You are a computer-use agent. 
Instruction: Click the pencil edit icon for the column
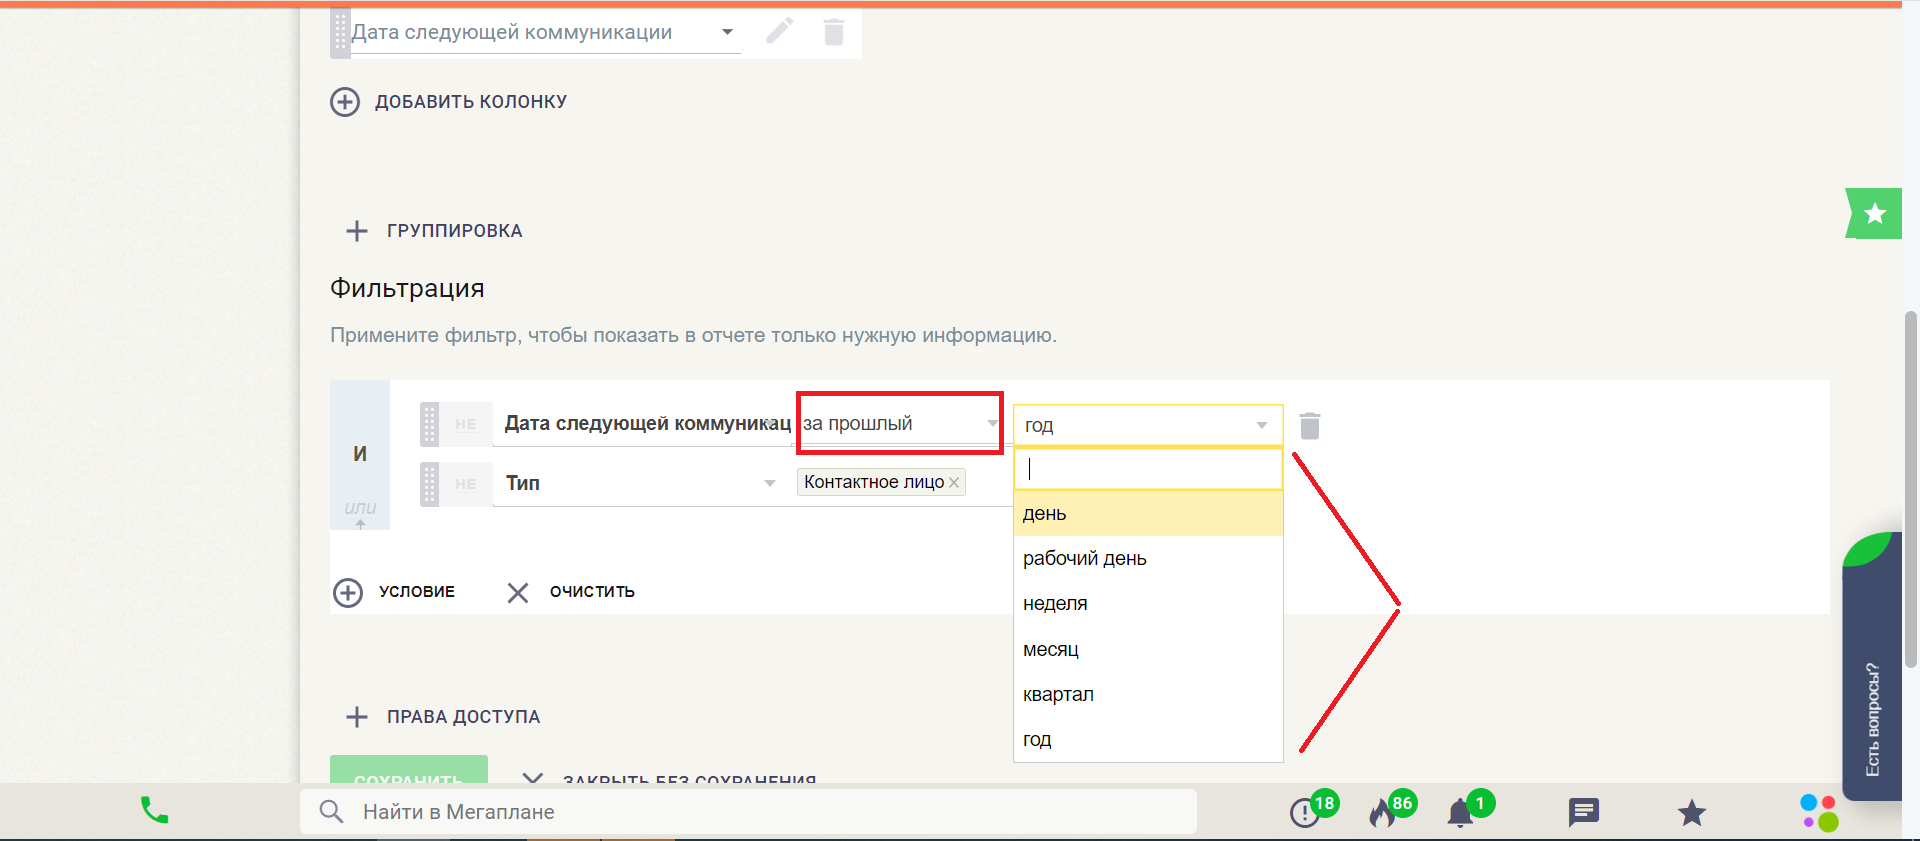coord(780,31)
